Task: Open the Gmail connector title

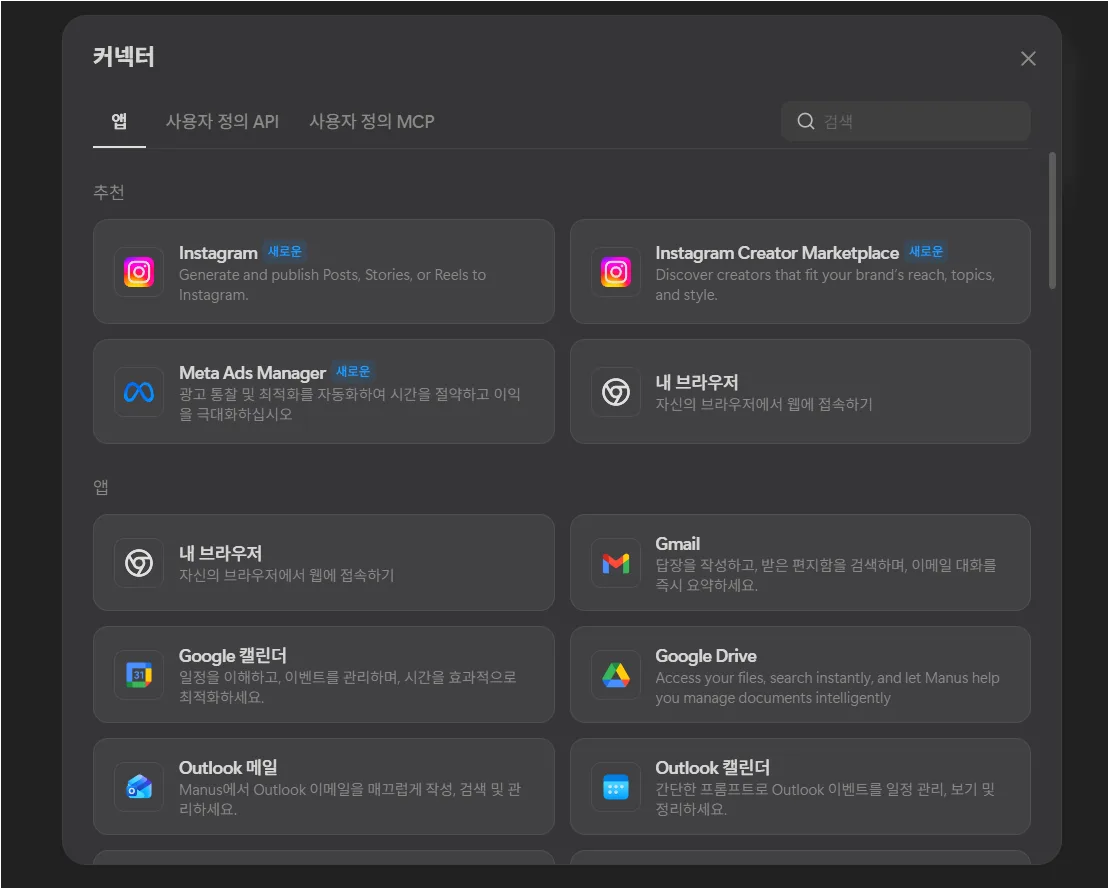Action: [678, 543]
